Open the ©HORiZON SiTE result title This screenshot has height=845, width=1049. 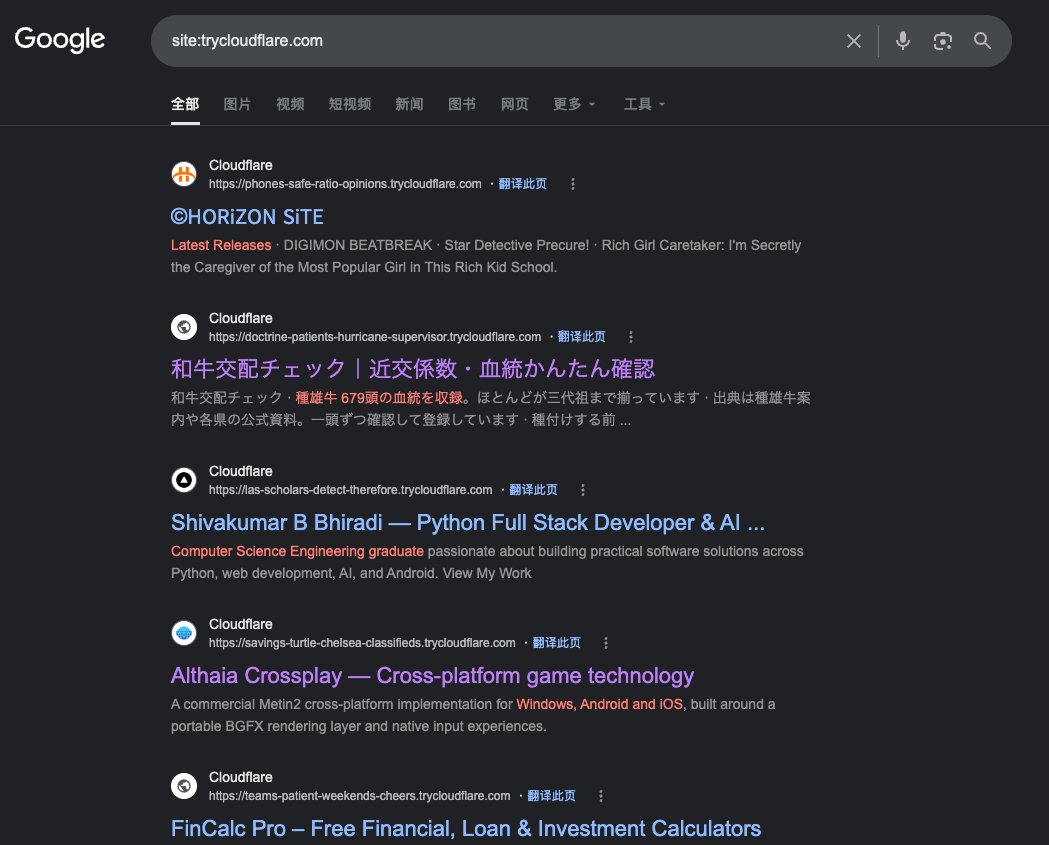(248, 217)
